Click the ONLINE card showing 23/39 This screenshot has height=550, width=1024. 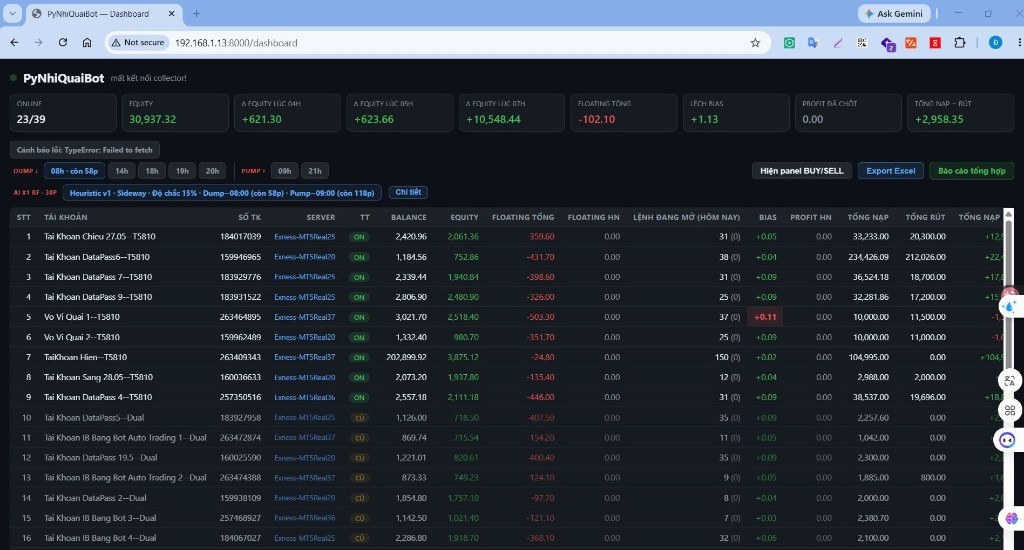pyautogui.click(x=63, y=113)
